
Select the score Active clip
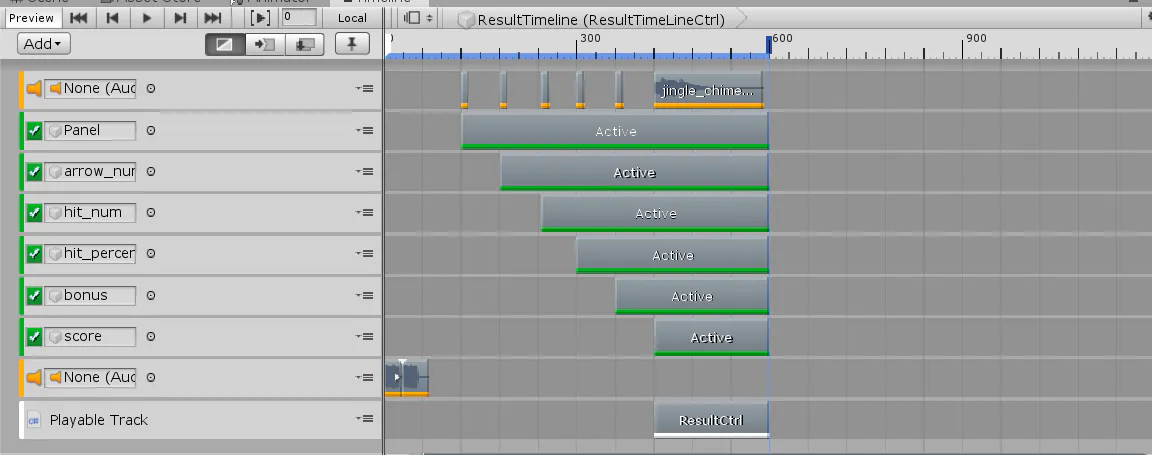(x=711, y=337)
